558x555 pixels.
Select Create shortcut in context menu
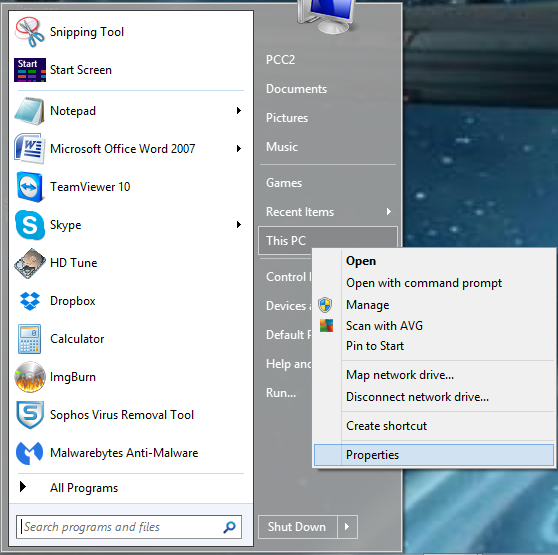[433, 426]
